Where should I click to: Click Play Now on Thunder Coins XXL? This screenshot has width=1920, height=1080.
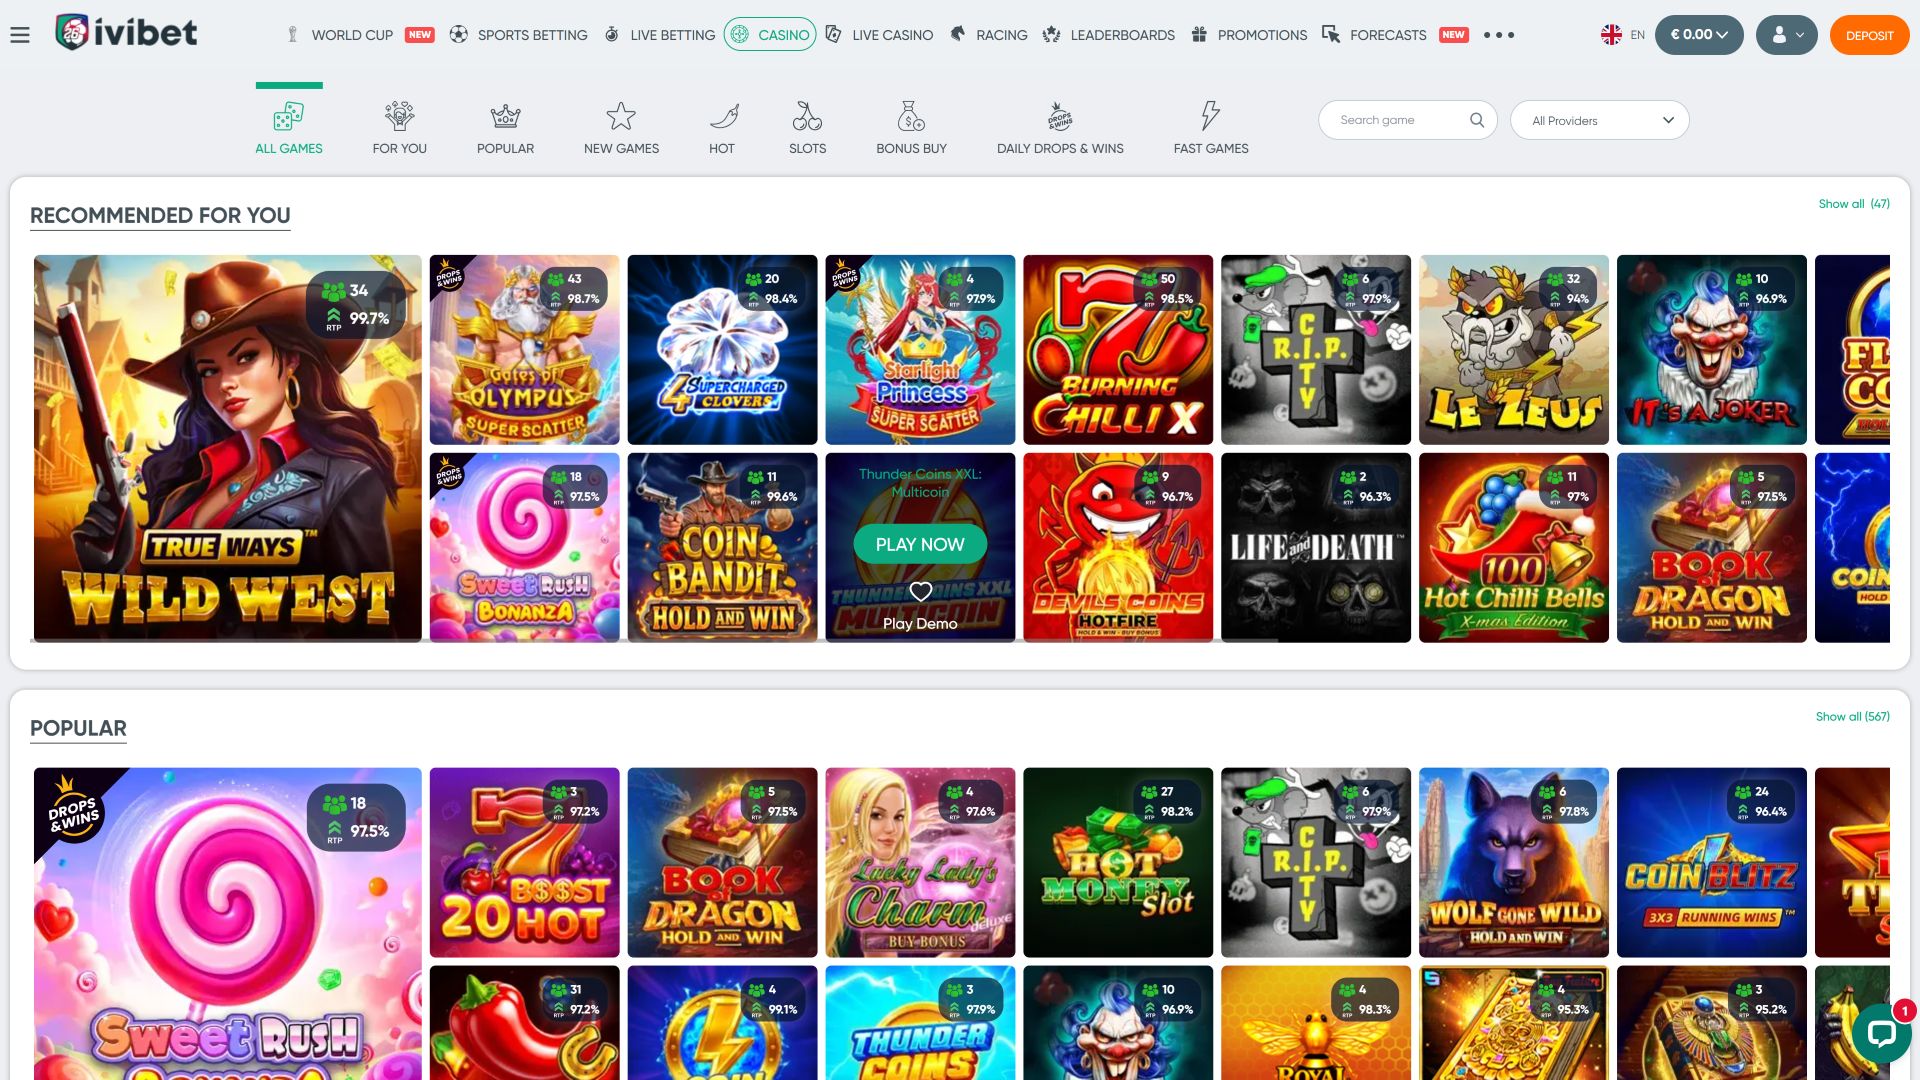click(920, 544)
